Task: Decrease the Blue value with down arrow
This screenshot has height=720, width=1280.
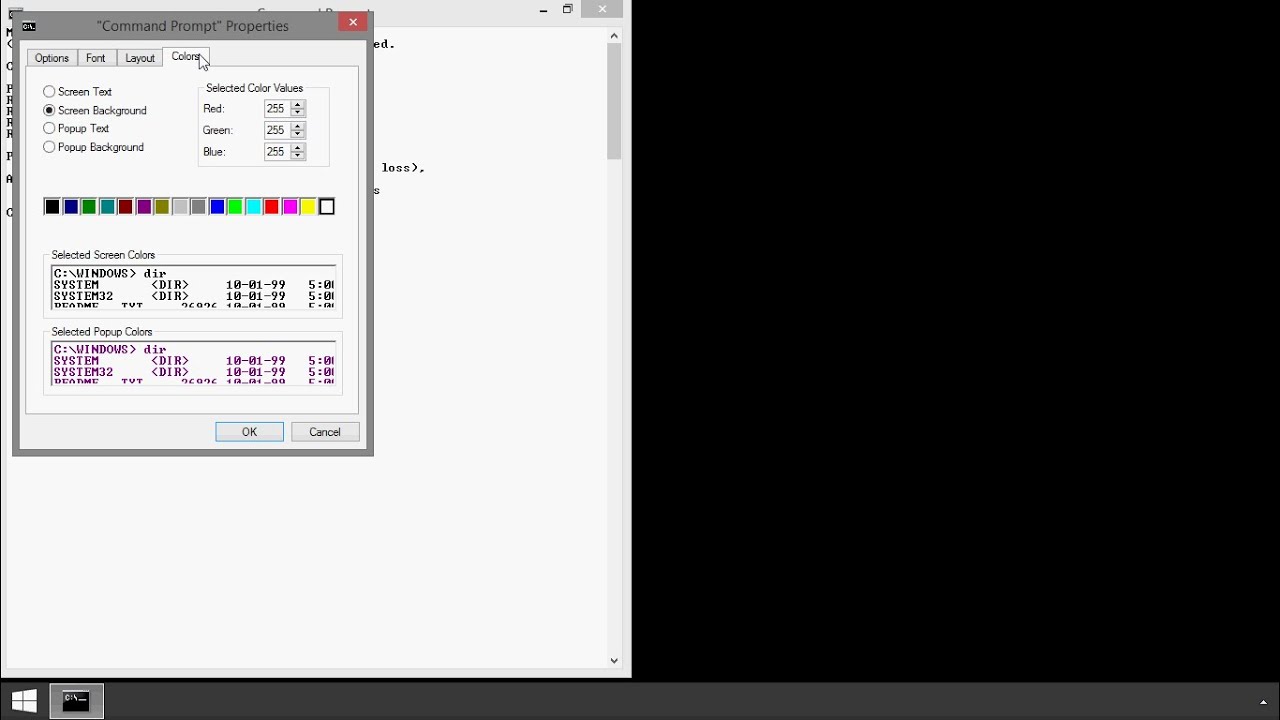Action: point(298,156)
